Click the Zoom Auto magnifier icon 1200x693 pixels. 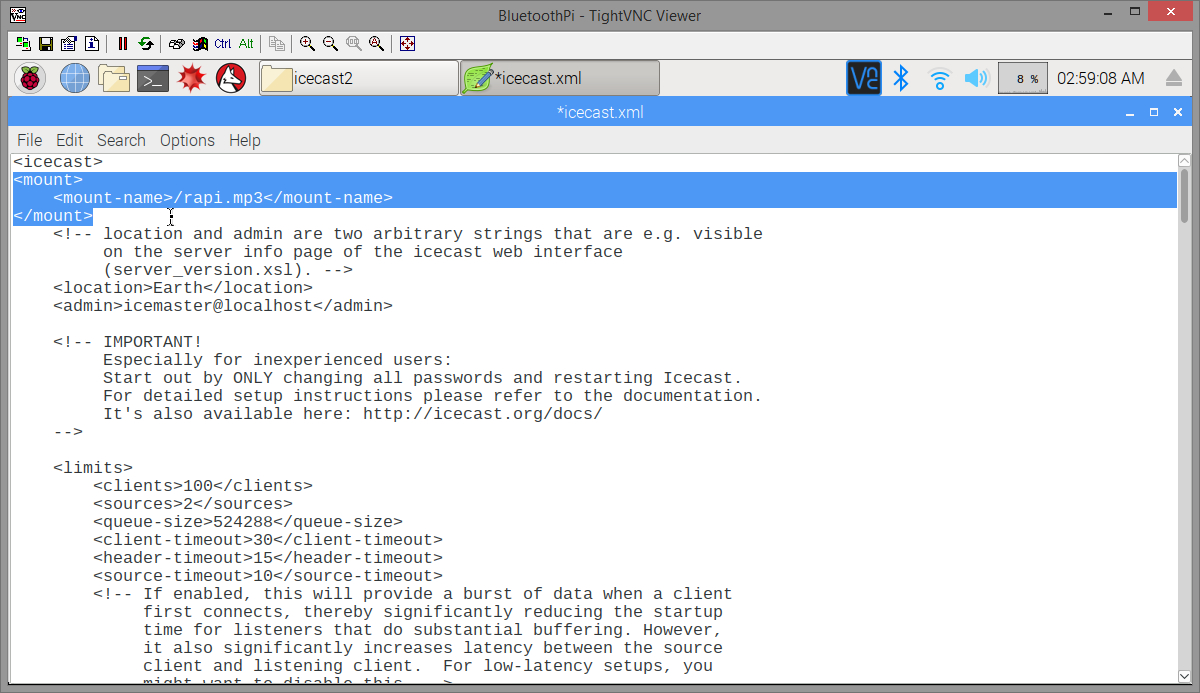tap(377, 44)
